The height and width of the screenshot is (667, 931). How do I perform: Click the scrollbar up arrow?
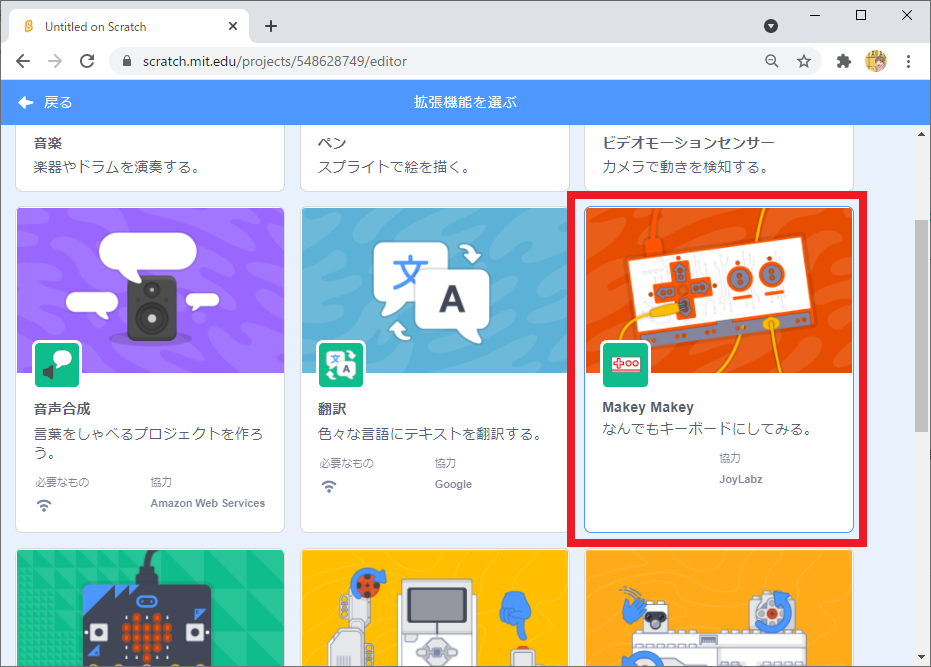922,134
